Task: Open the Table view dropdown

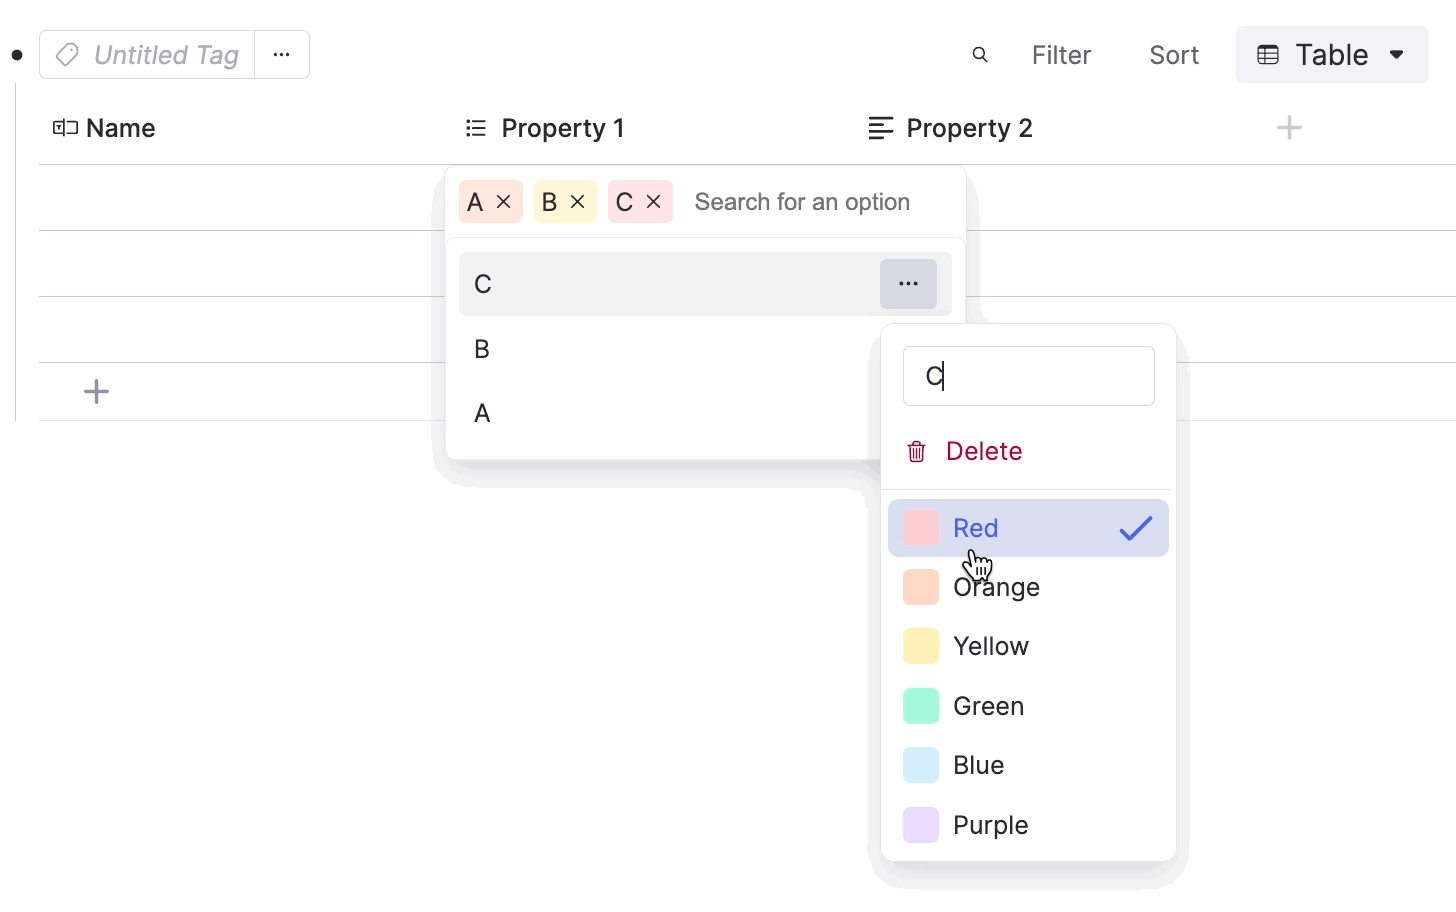Action: pos(1331,55)
